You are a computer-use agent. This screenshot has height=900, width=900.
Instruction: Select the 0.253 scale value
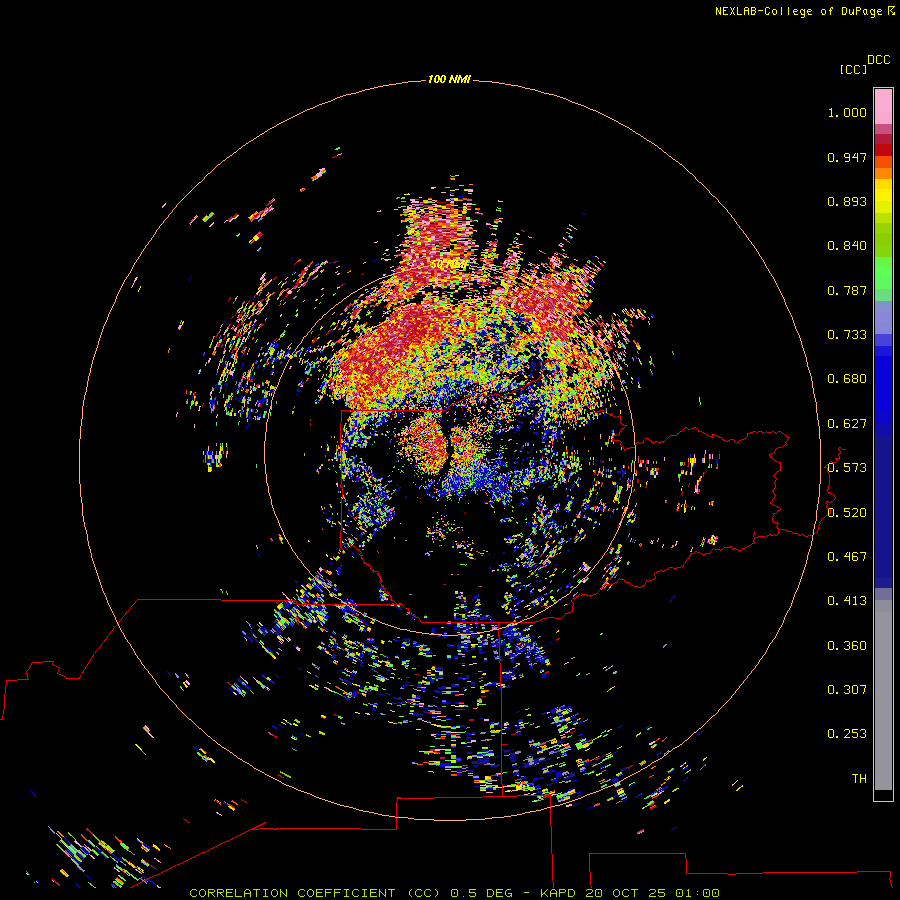point(847,734)
